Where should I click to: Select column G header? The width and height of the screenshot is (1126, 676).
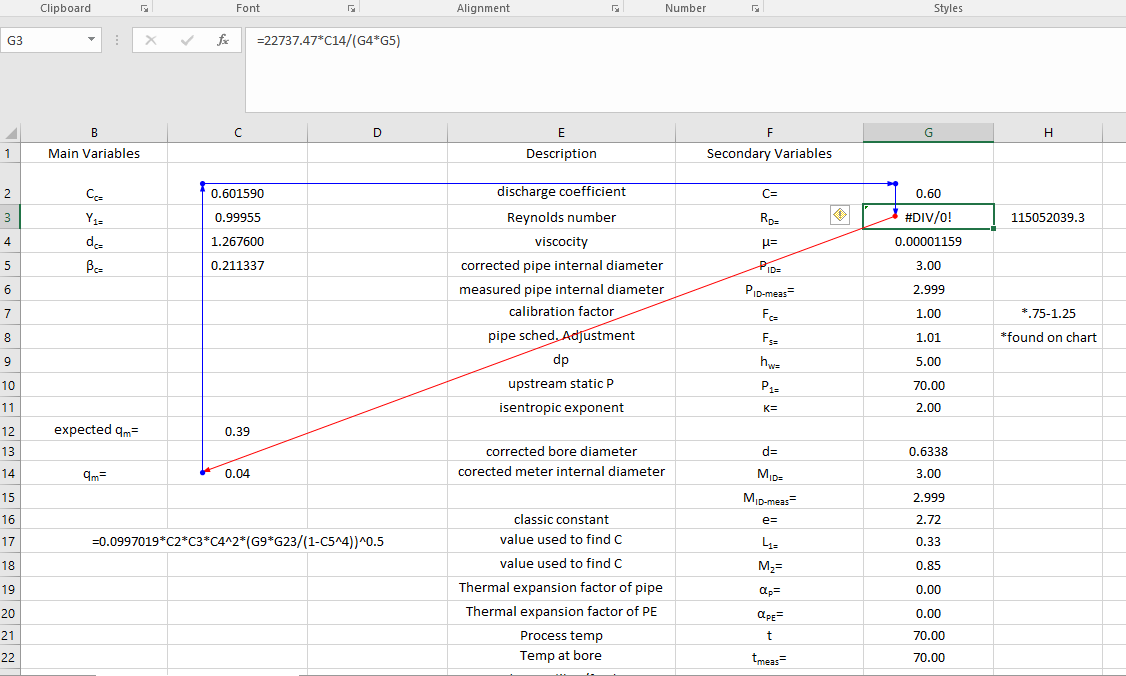929,133
